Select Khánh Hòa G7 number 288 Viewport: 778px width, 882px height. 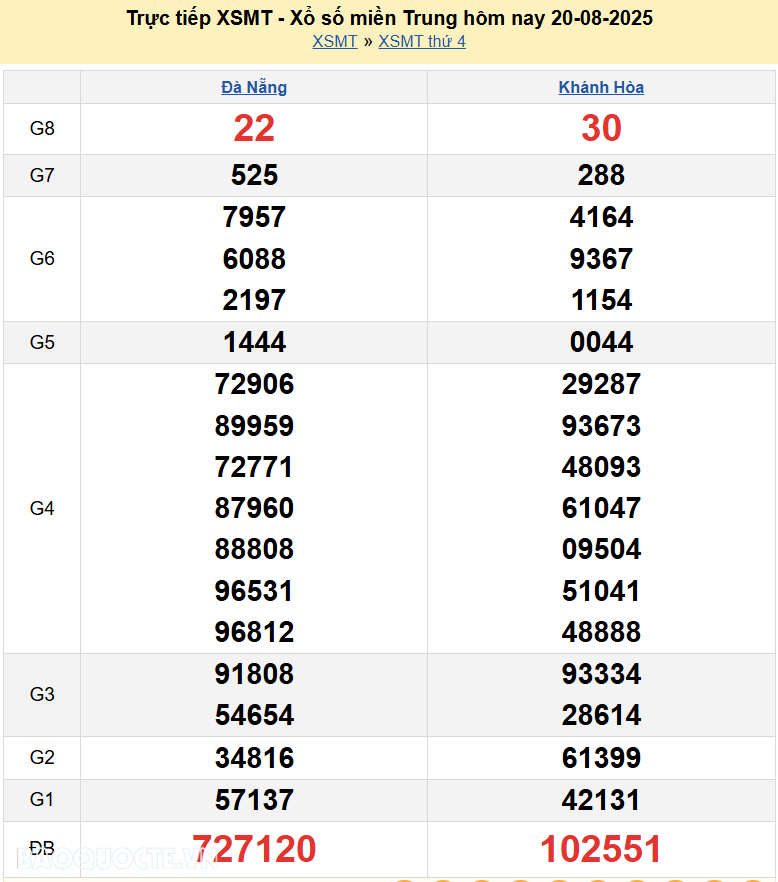click(601, 175)
